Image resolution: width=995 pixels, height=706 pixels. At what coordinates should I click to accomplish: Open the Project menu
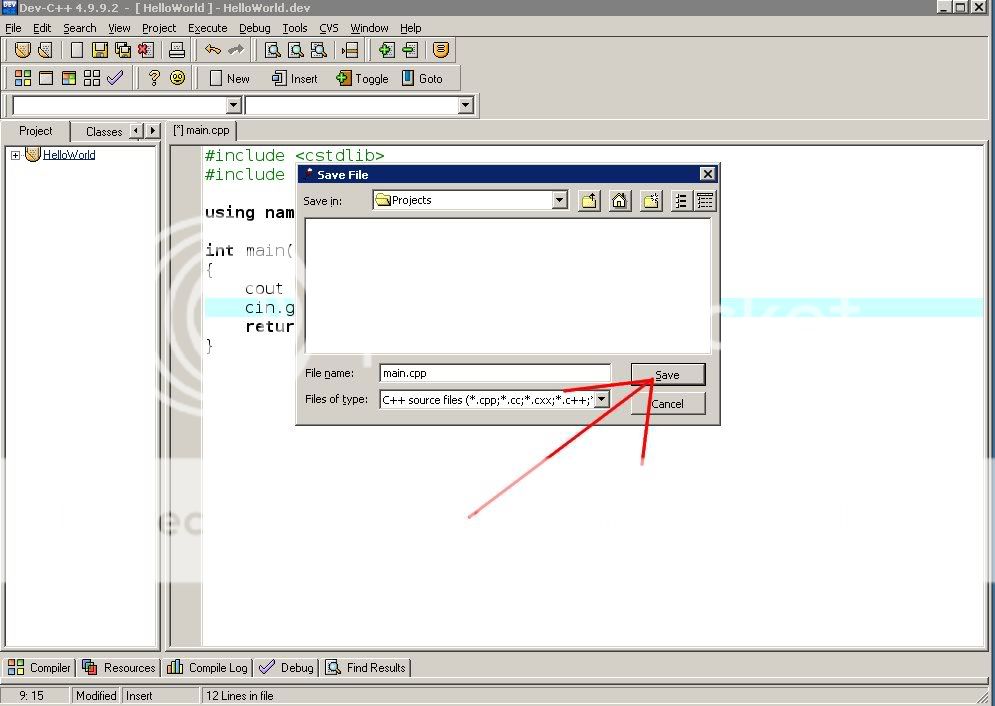coord(159,28)
